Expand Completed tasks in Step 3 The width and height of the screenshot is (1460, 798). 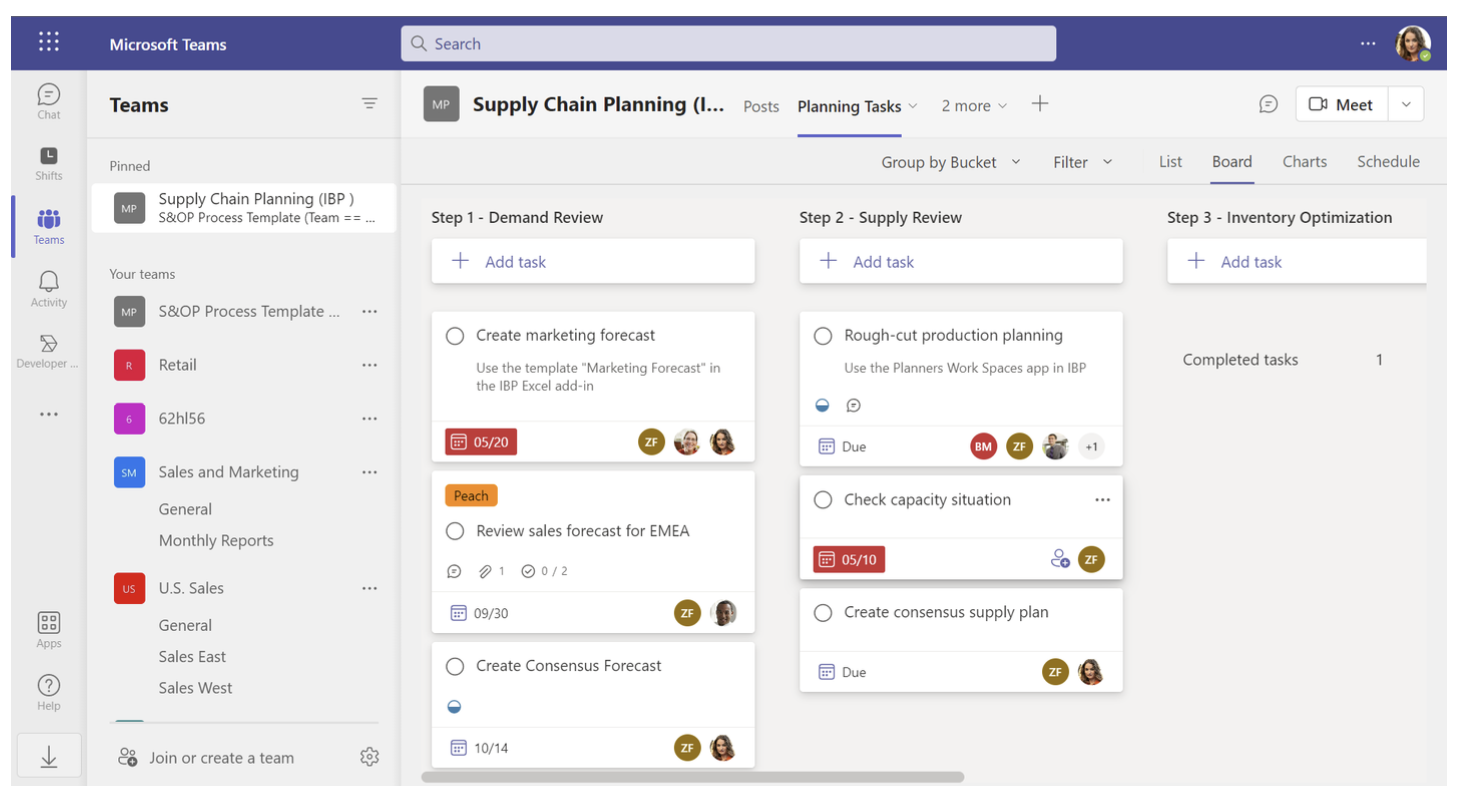(1283, 360)
